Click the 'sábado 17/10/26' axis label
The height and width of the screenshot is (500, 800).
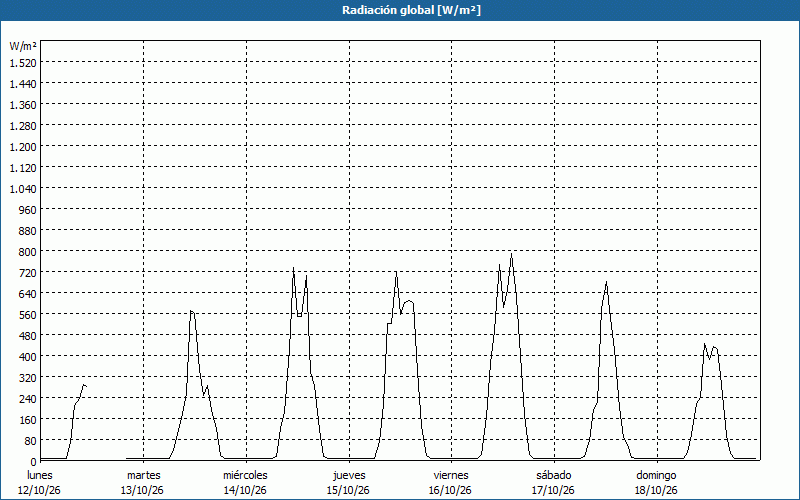553,483
